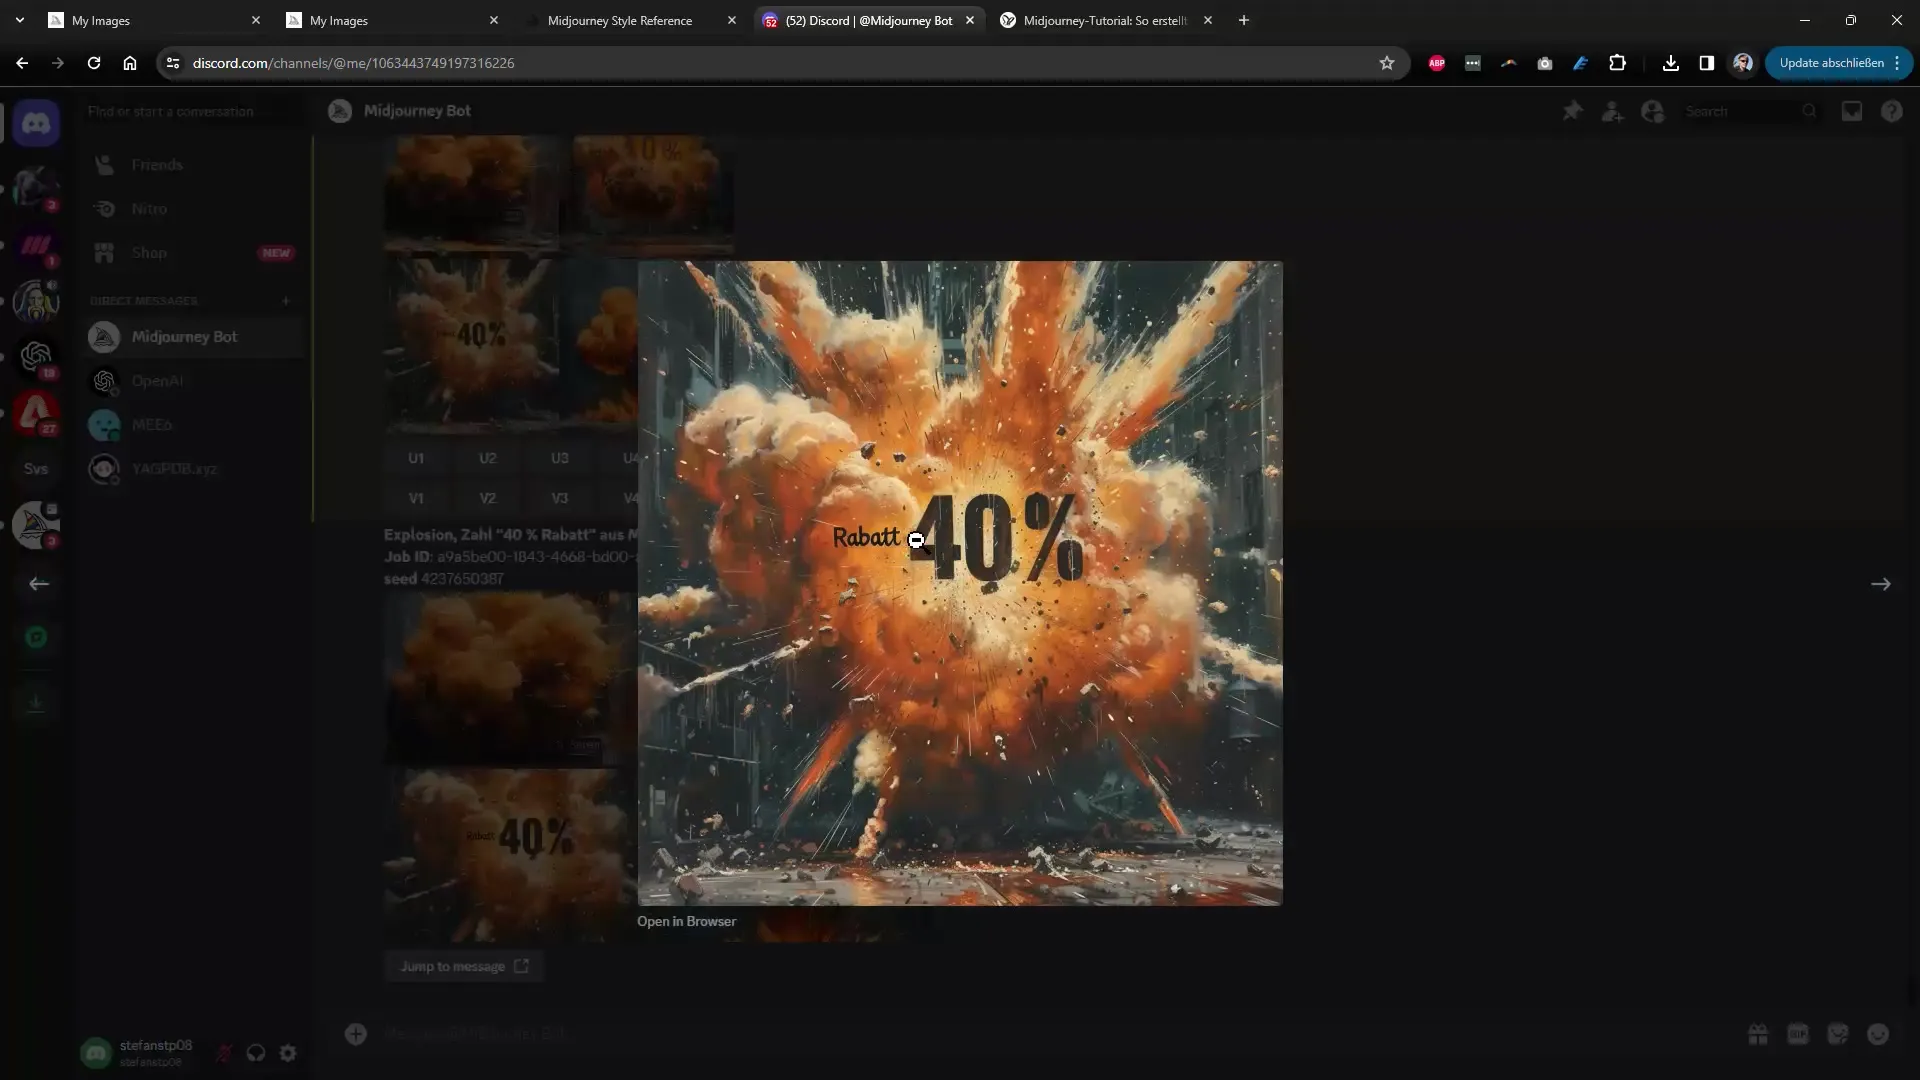The image size is (1920, 1080).
Task: Click Jump to message button
Action: click(462, 965)
